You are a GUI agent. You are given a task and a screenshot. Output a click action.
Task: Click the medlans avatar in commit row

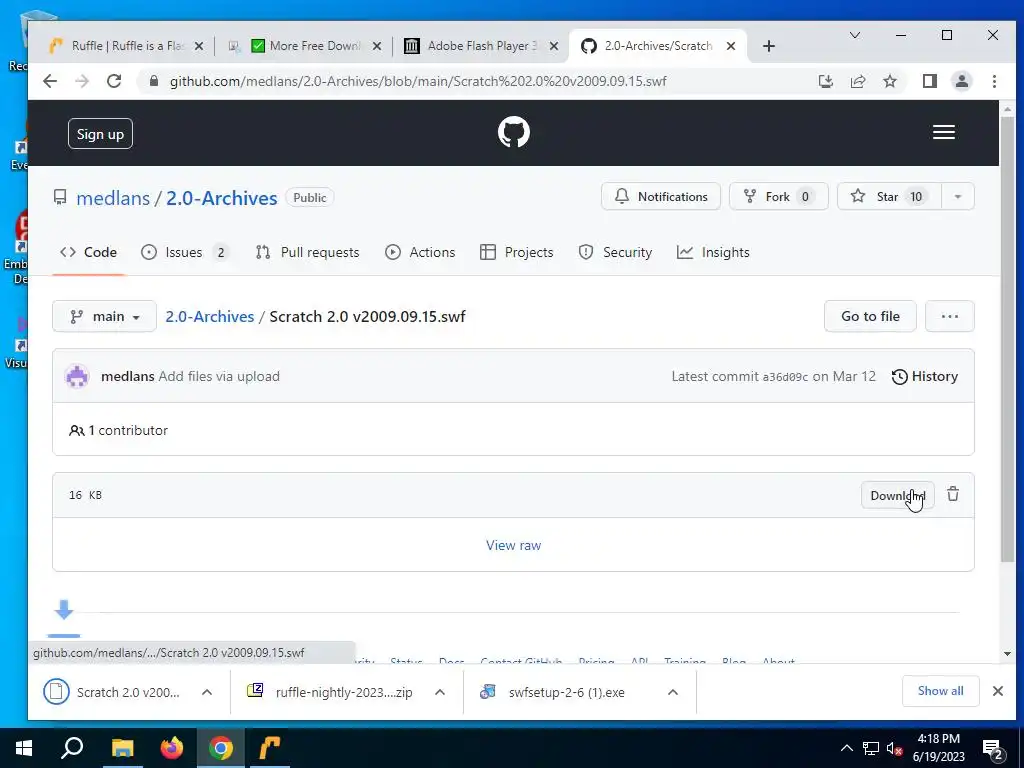point(77,377)
